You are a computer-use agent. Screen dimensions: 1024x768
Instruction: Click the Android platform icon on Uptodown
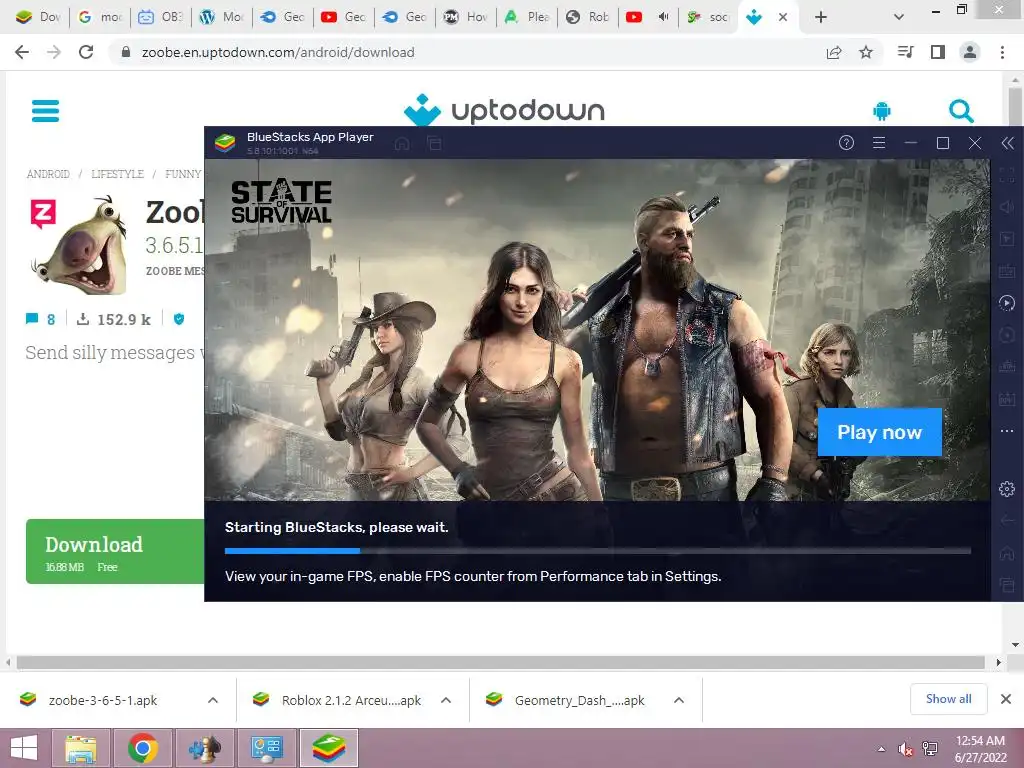[x=882, y=111]
